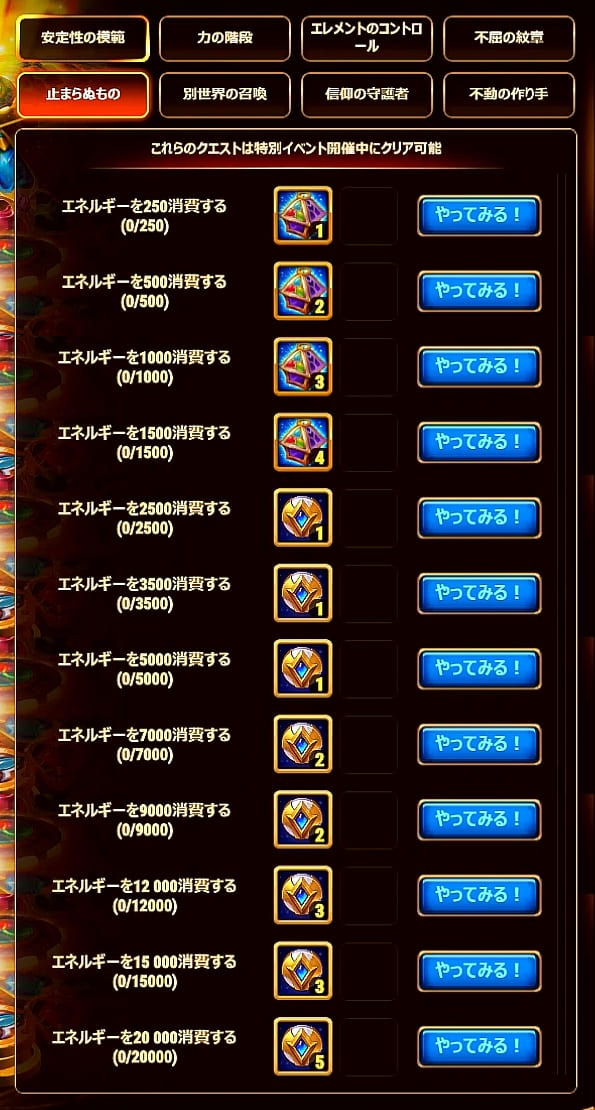This screenshot has width=595, height=1110.
Task: Select the 不動の作り手 tab
Action: coord(509,95)
